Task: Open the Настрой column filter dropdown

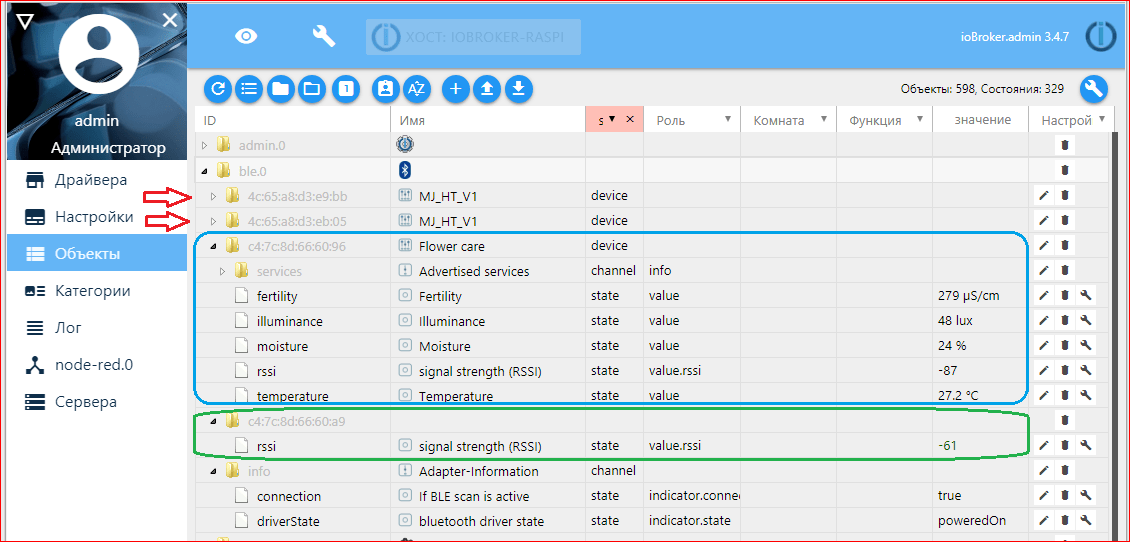Action: [x=1102, y=119]
